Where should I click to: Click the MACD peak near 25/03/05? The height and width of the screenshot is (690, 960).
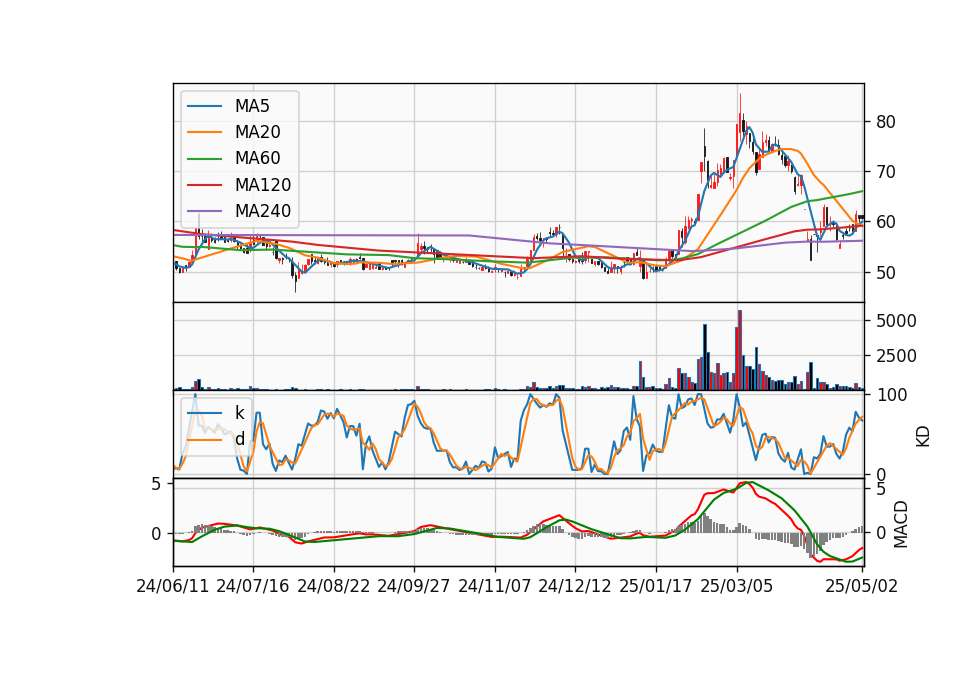tap(748, 483)
